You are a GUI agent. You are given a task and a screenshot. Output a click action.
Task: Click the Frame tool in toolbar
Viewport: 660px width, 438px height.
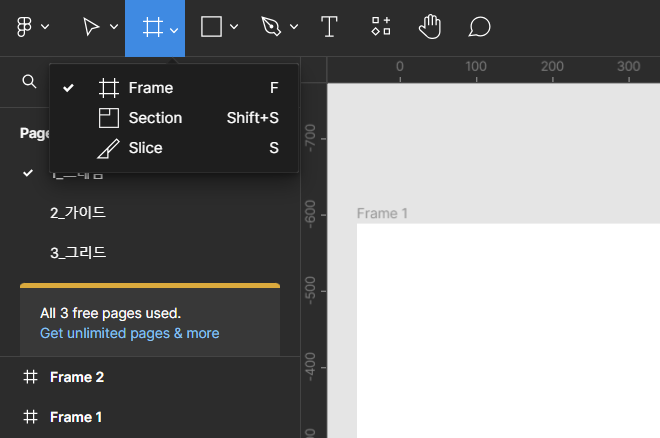click(x=152, y=27)
